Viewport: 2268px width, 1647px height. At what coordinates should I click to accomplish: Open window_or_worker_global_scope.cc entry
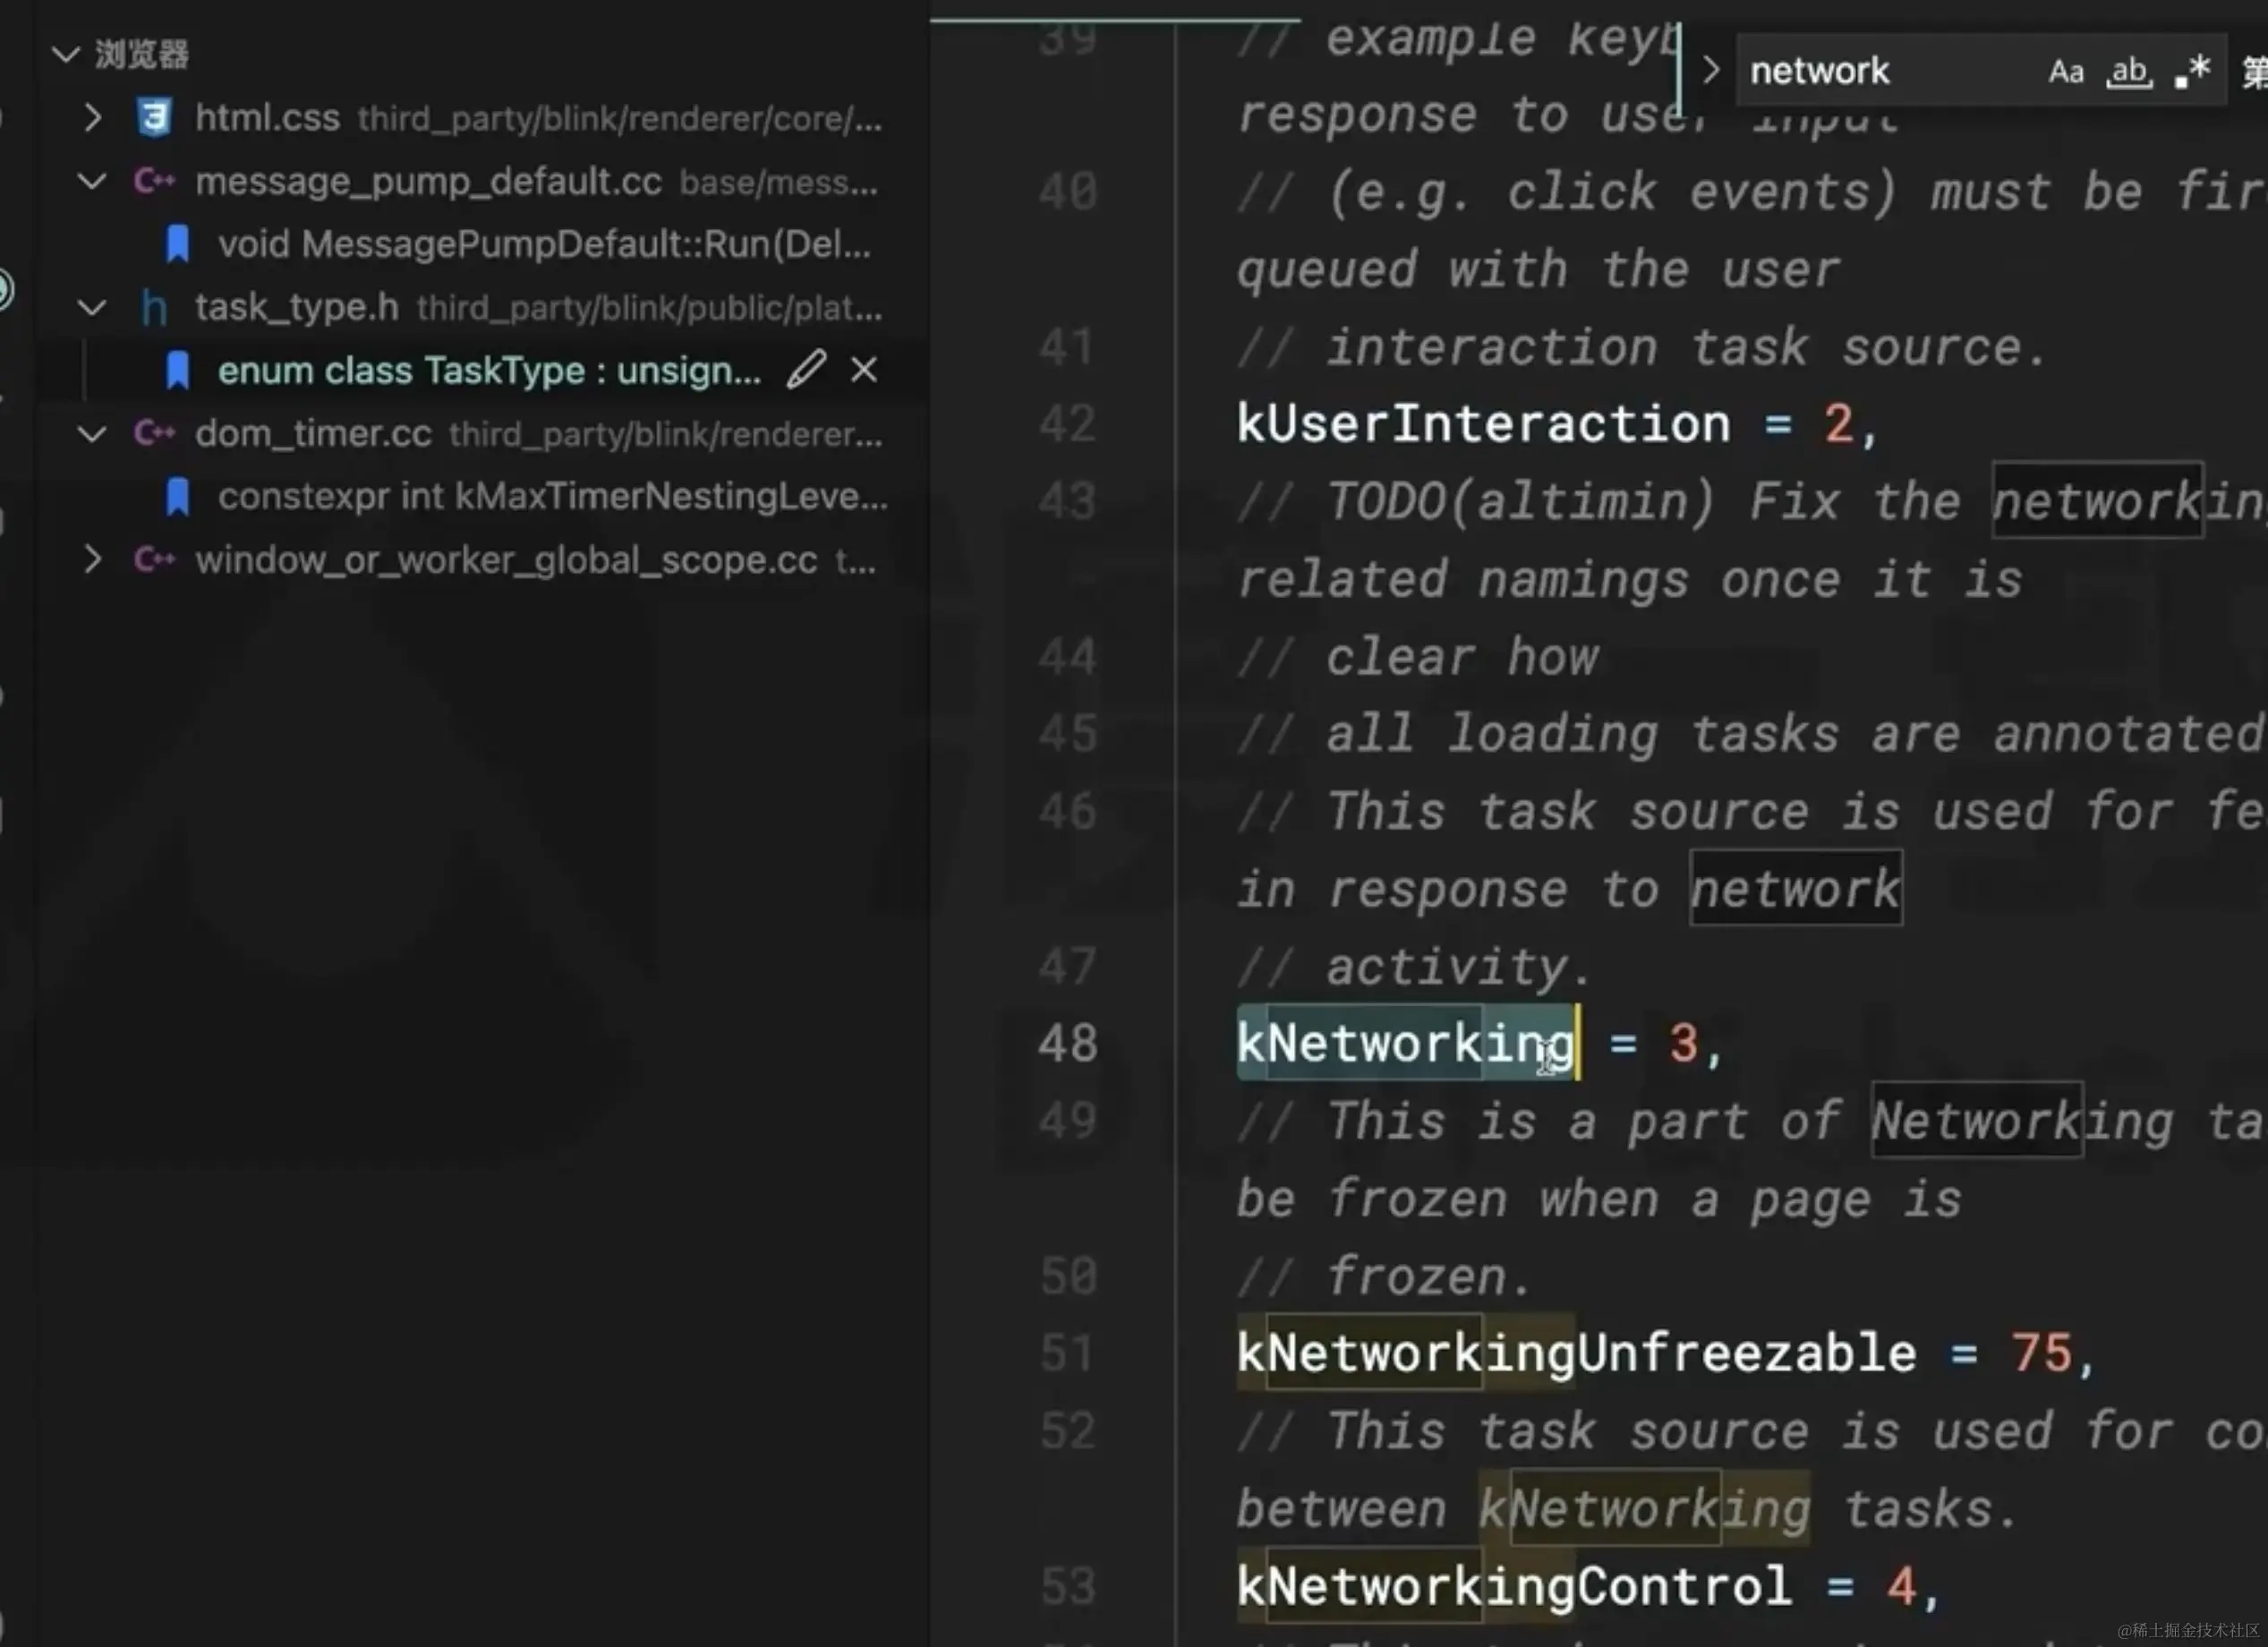tap(505, 560)
